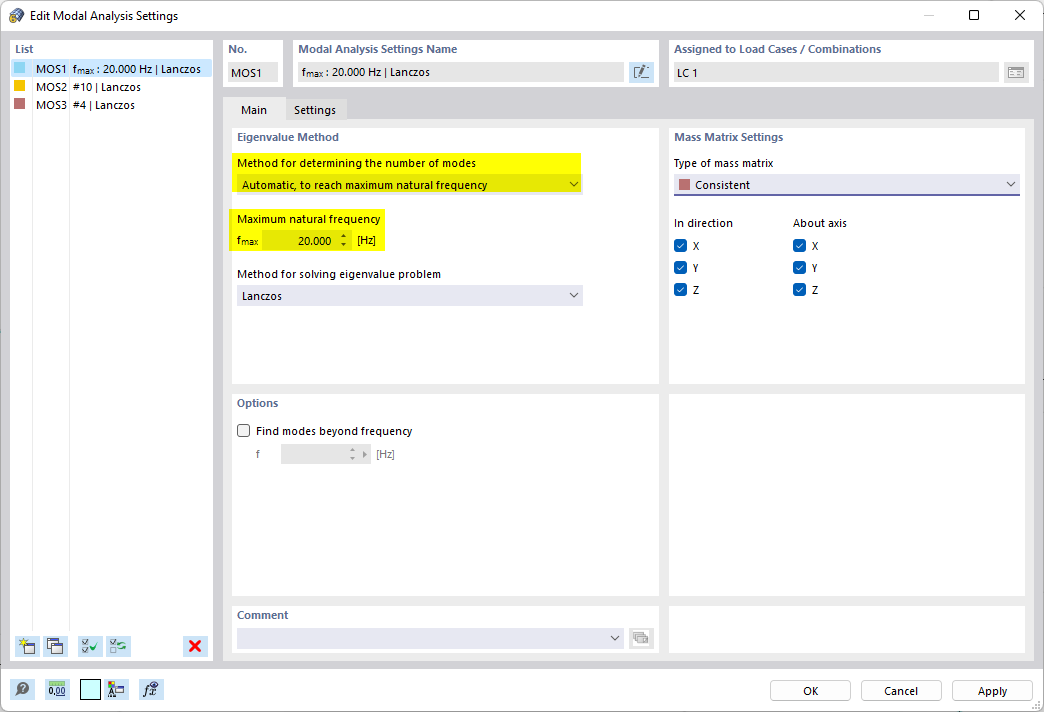Open the load case assignment icon
This screenshot has height=712, width=1044.
pyautogui.click(x=1016, y=73)
